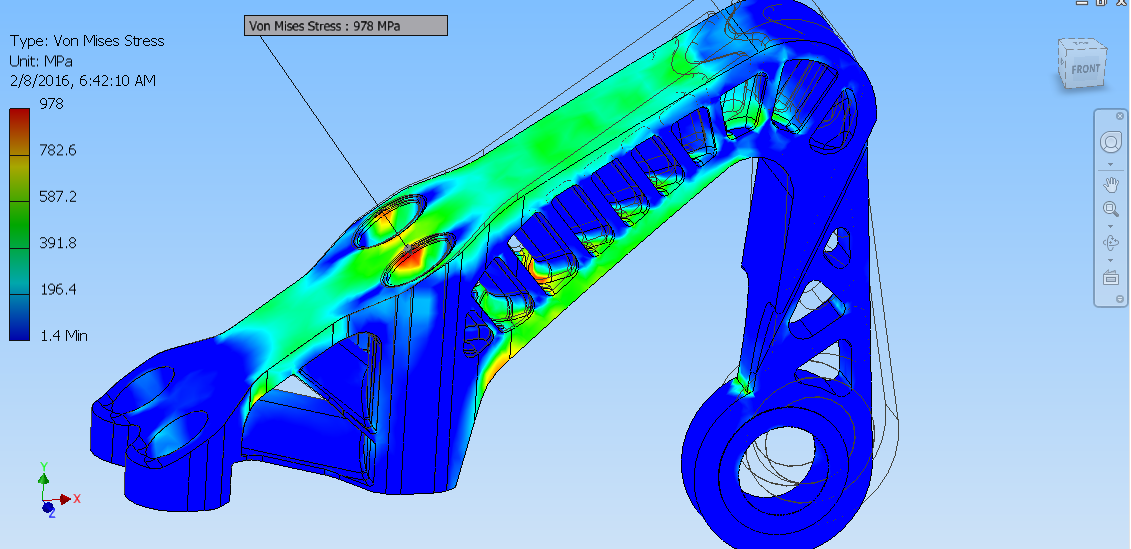This screenshot has height=549, width=1131.
Task: Click the 391.8 legend value
Action: 58,242
